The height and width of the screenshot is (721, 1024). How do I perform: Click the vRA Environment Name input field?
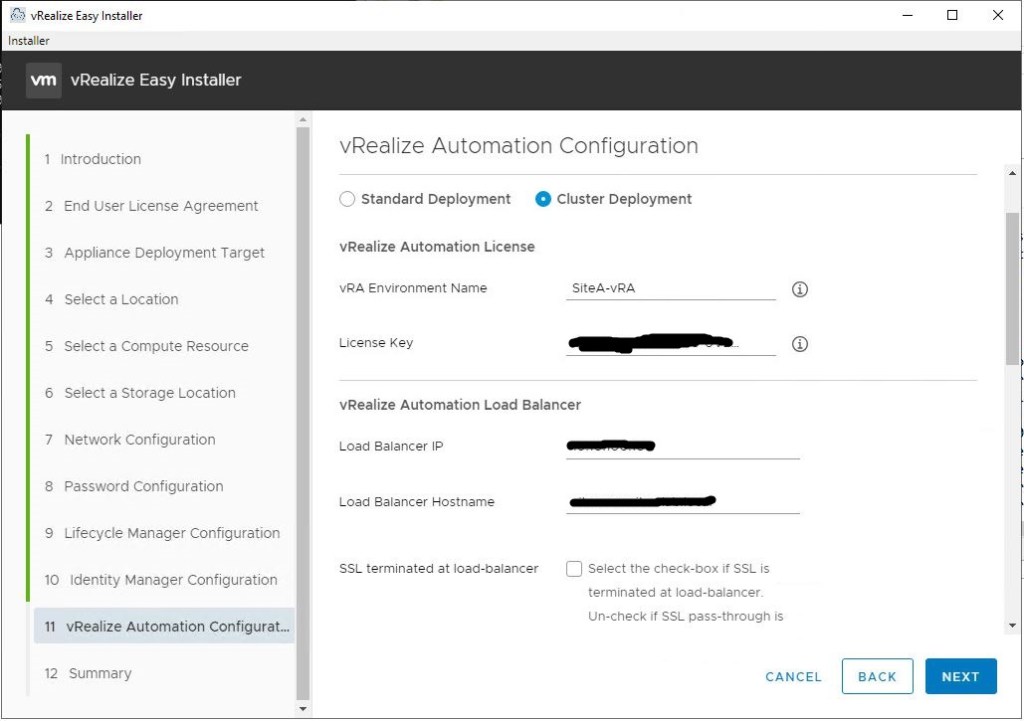(x=670, y=288)
